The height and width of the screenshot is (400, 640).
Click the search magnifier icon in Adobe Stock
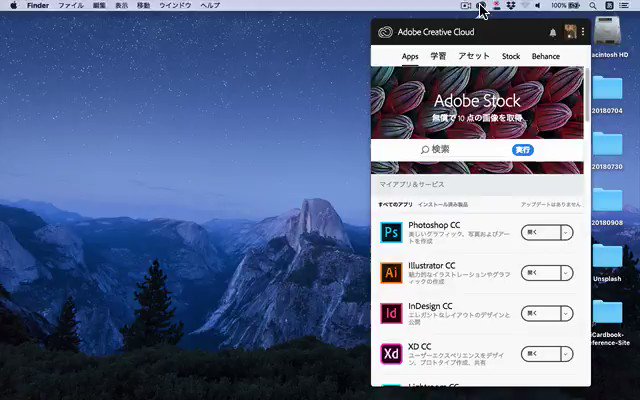click(425, 150)
